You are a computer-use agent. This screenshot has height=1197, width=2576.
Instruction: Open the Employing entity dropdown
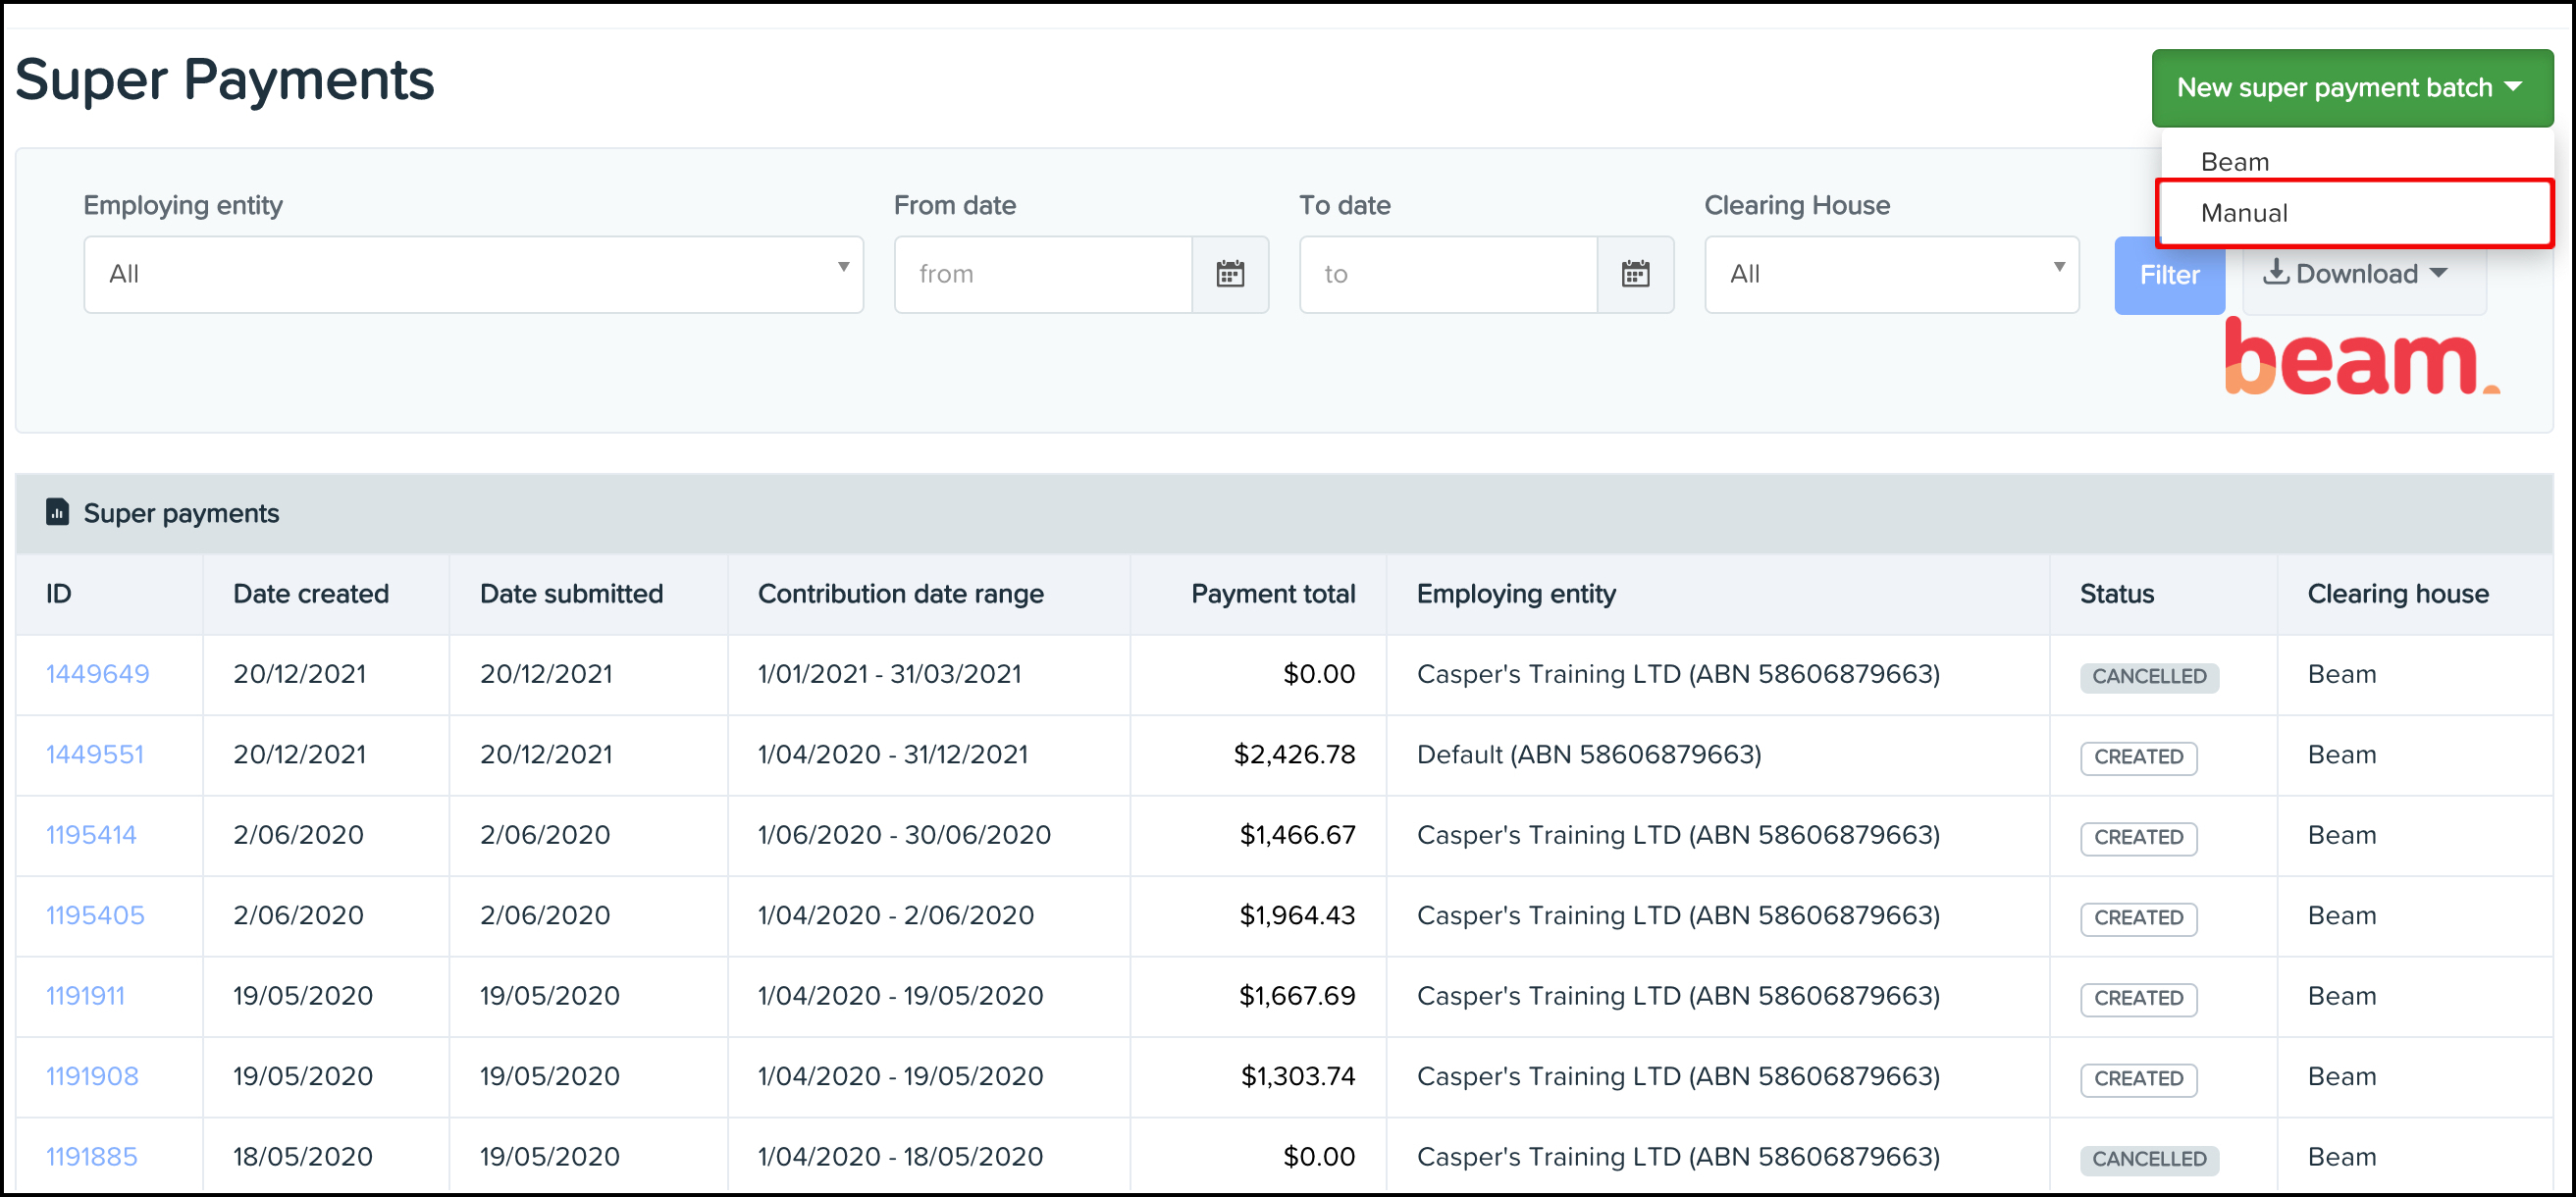473,274
